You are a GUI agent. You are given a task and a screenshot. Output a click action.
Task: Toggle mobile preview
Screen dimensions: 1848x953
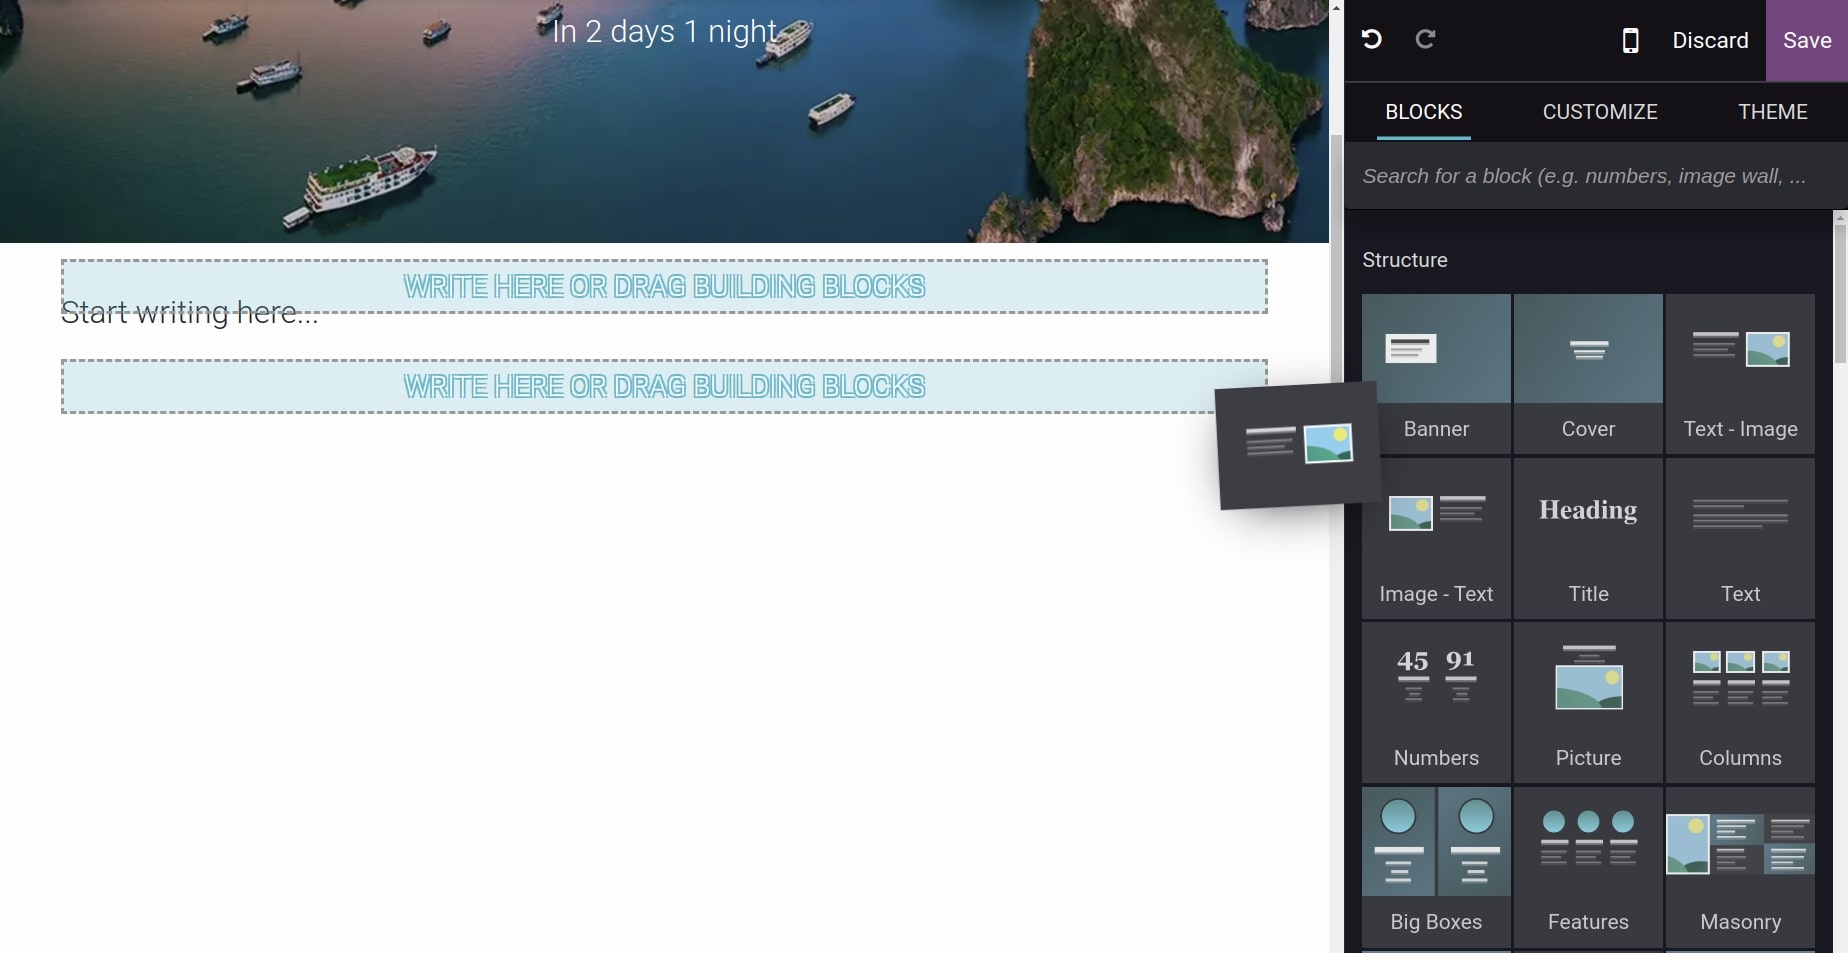pyautogui.click(x=1630, y=40)
